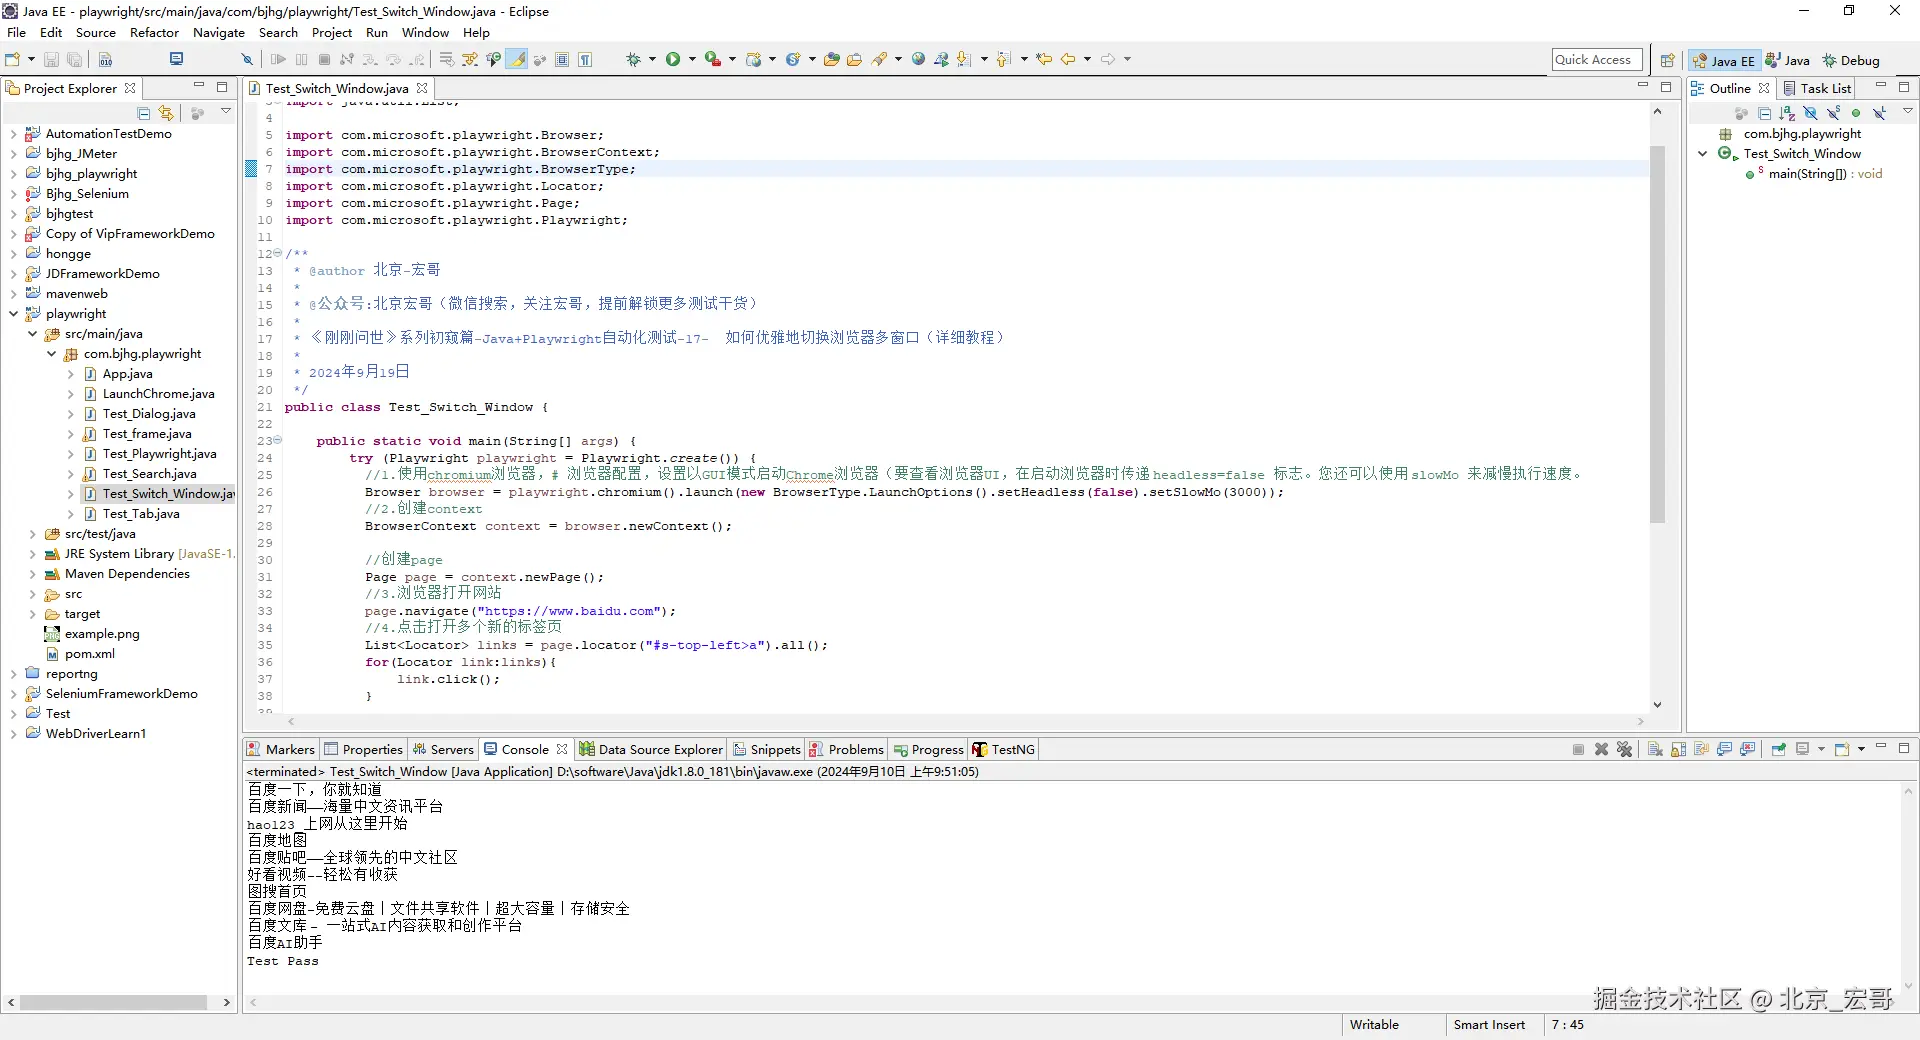Click the Clear Console icon

tap(1655, 749)
